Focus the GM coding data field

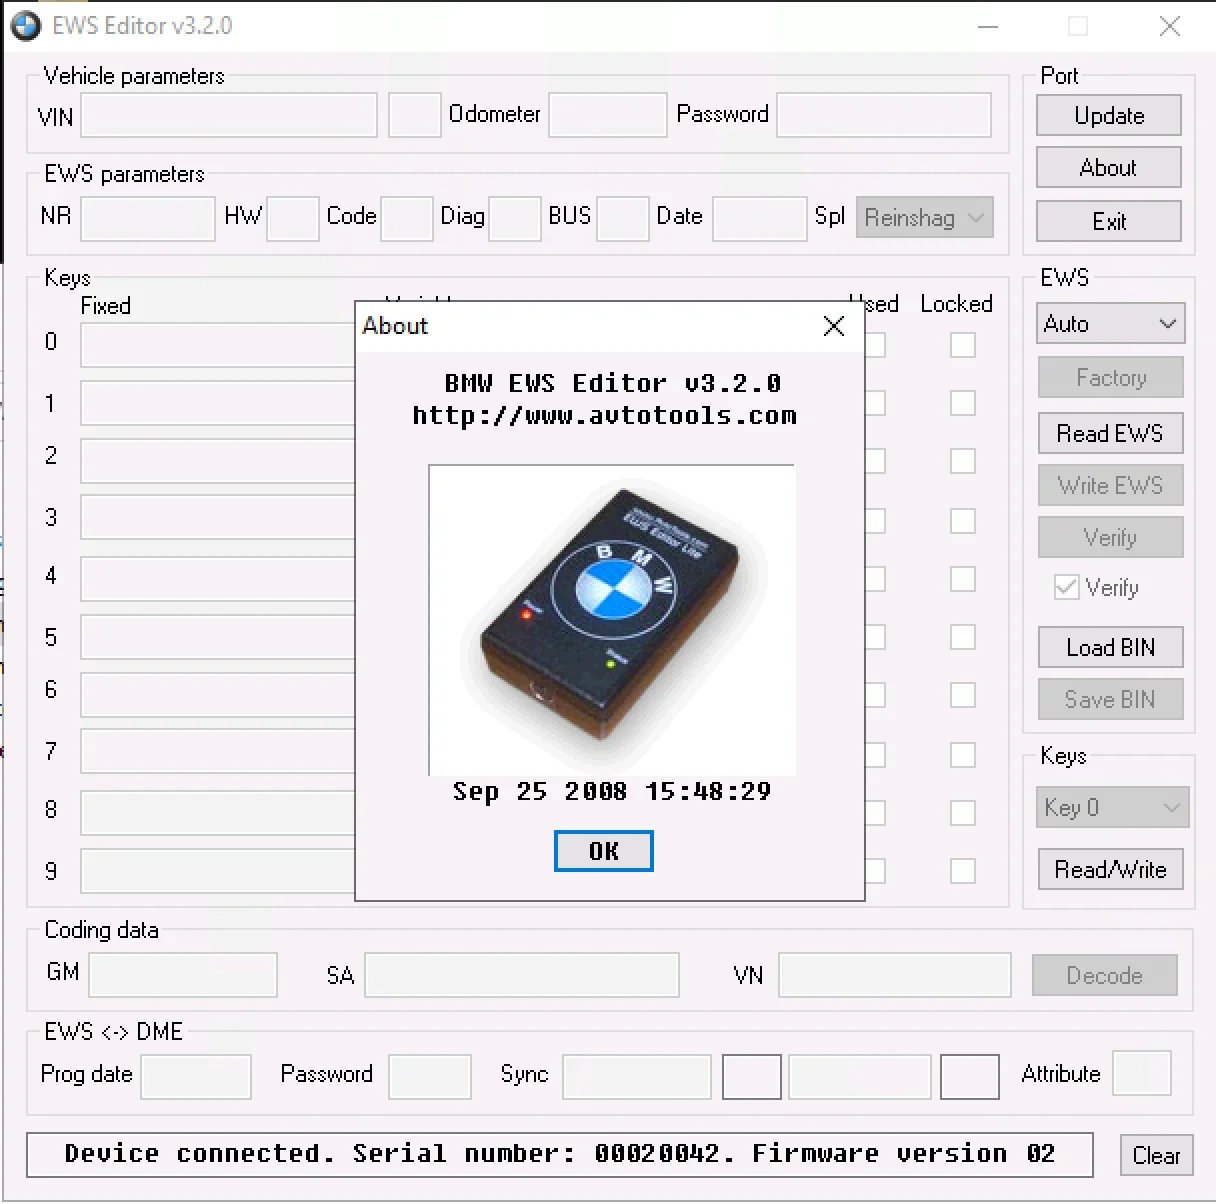[x=183, y=975]
